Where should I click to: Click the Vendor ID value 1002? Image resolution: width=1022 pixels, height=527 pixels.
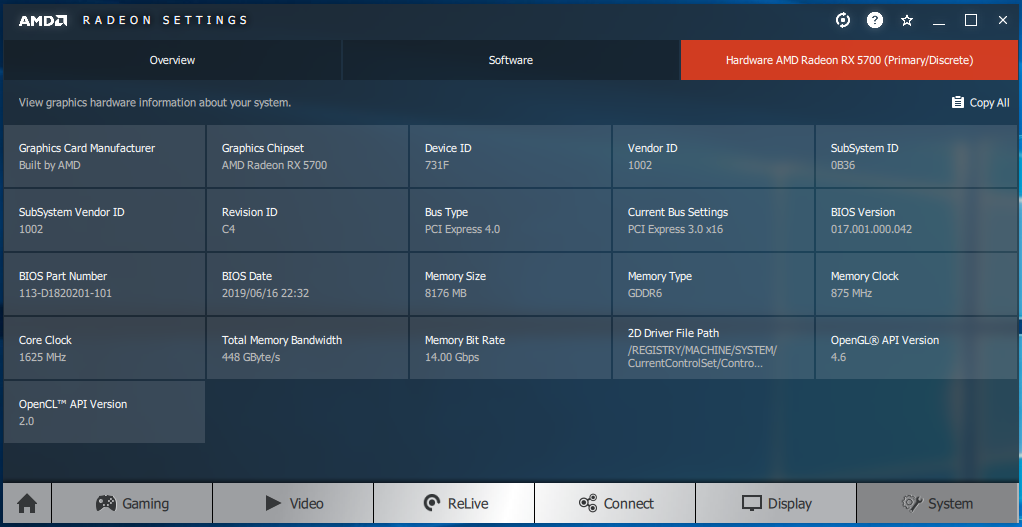tap(640, 165)
